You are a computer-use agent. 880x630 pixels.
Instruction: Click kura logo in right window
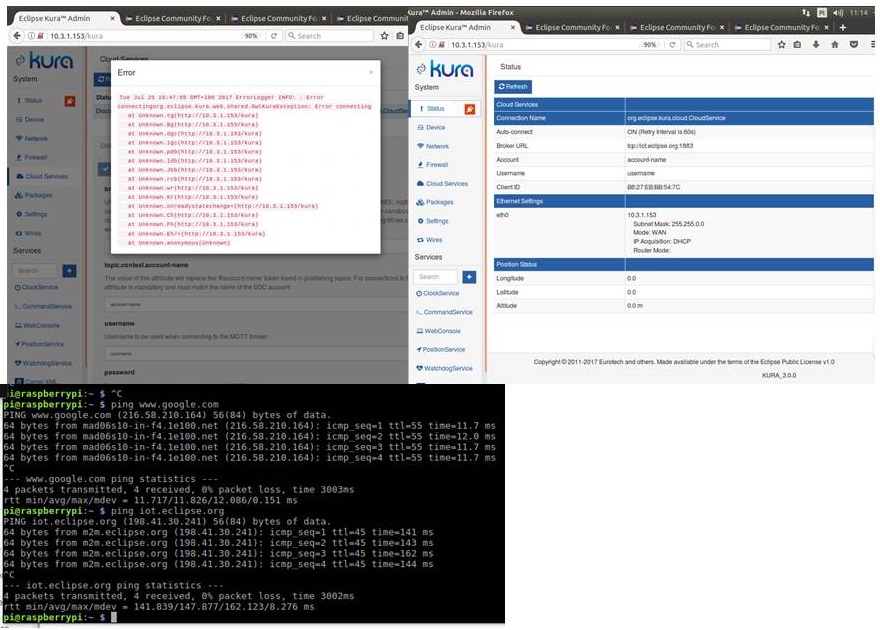pyautogui.click(x=445, y=69)
